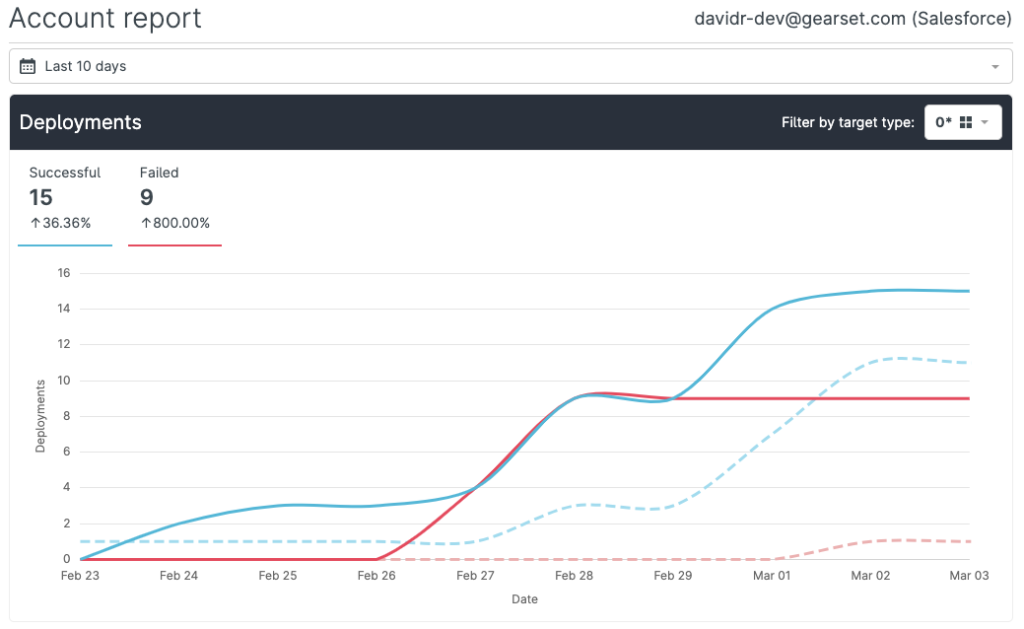
Task: Click the calendar icon in date range selector
Action: click(28, 65)
